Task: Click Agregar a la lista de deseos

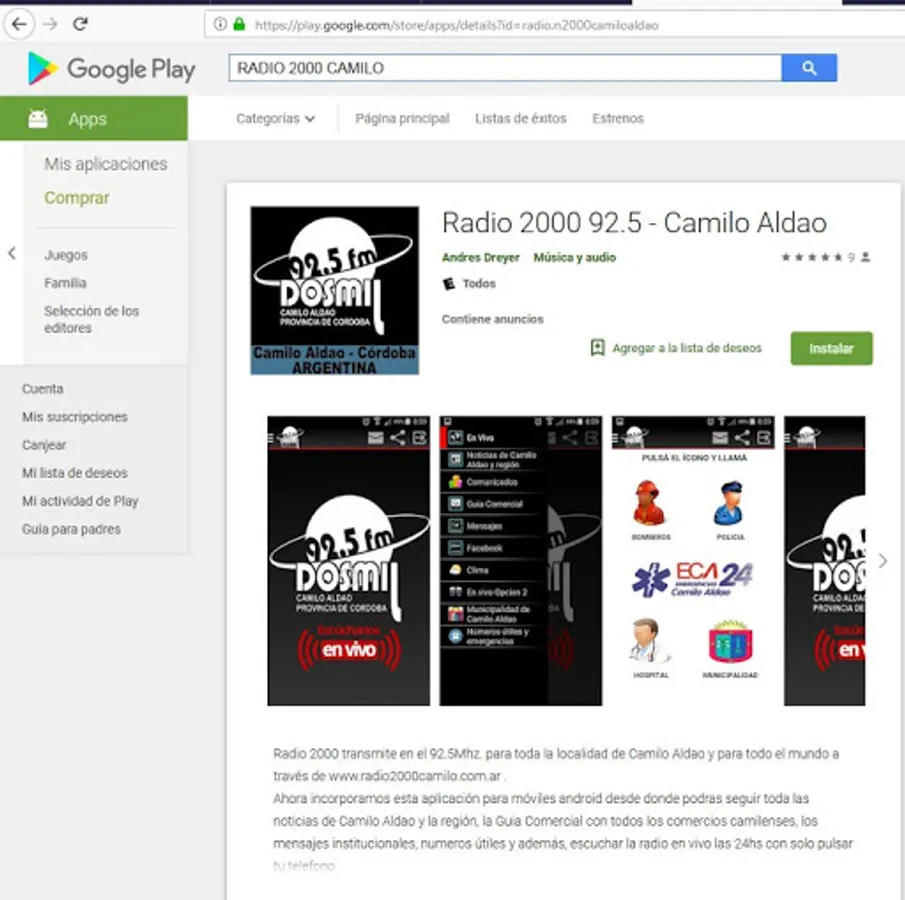Action: [687, 348]
